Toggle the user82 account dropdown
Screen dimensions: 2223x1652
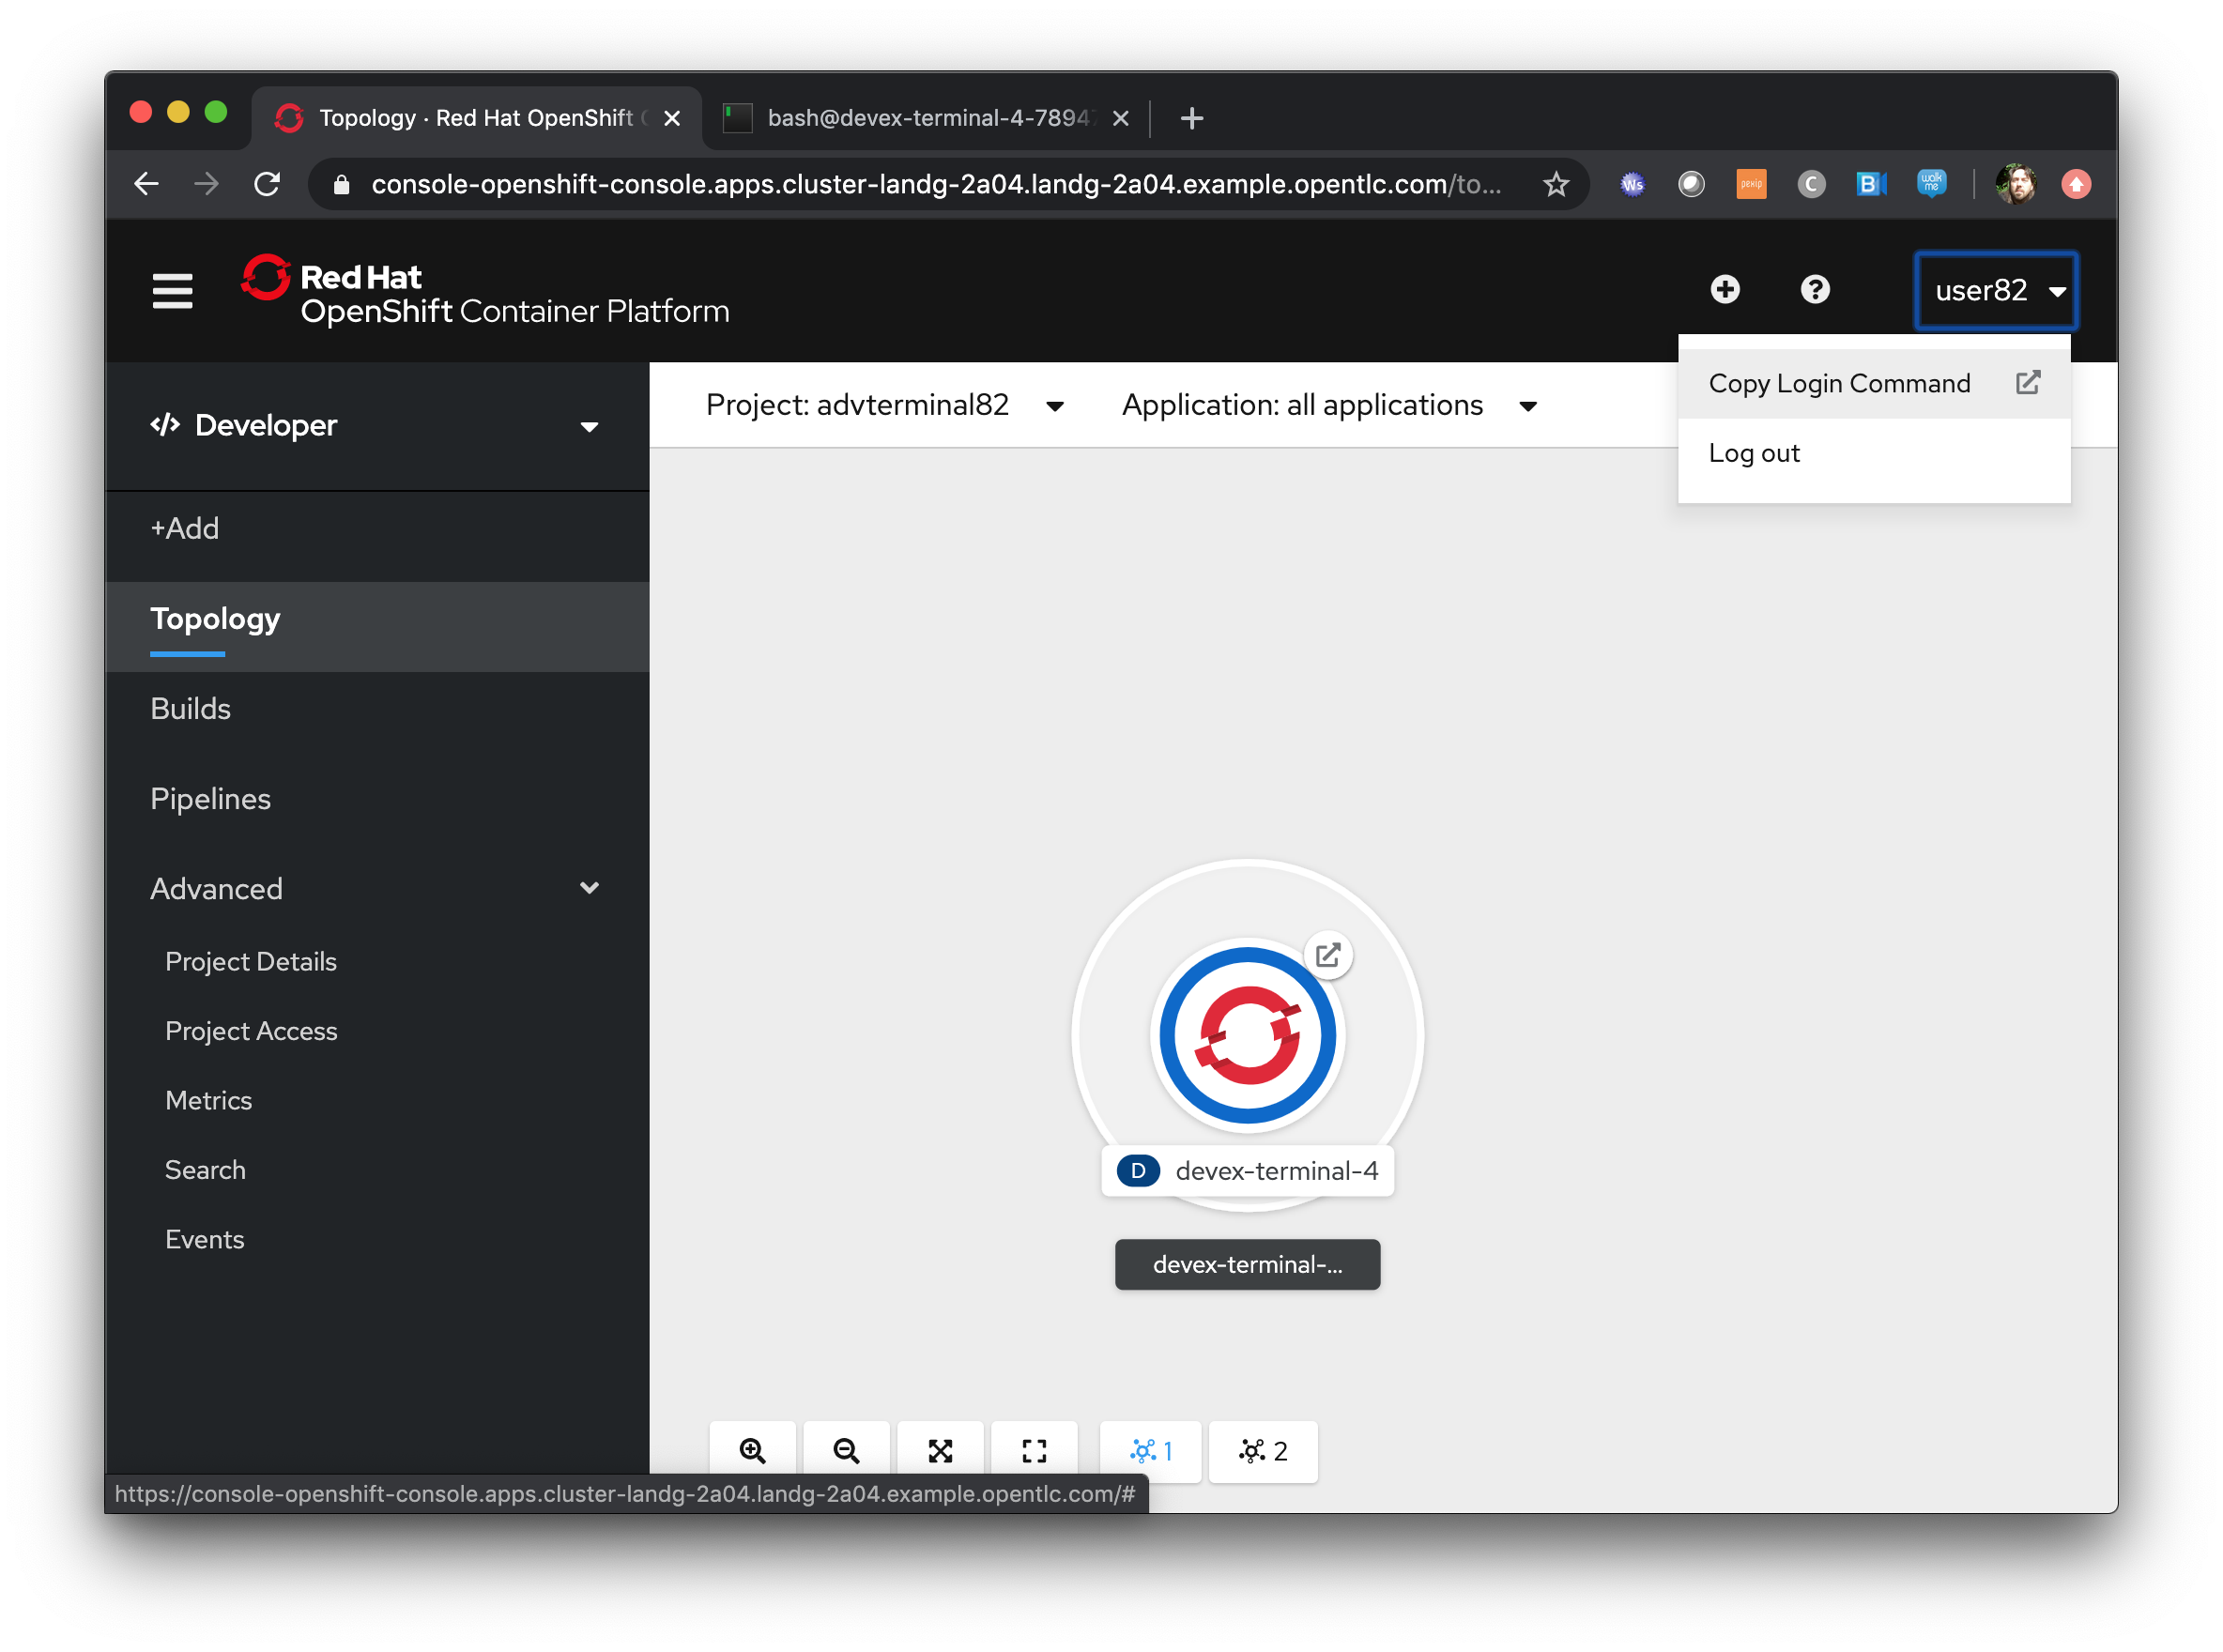[1996, 291]
